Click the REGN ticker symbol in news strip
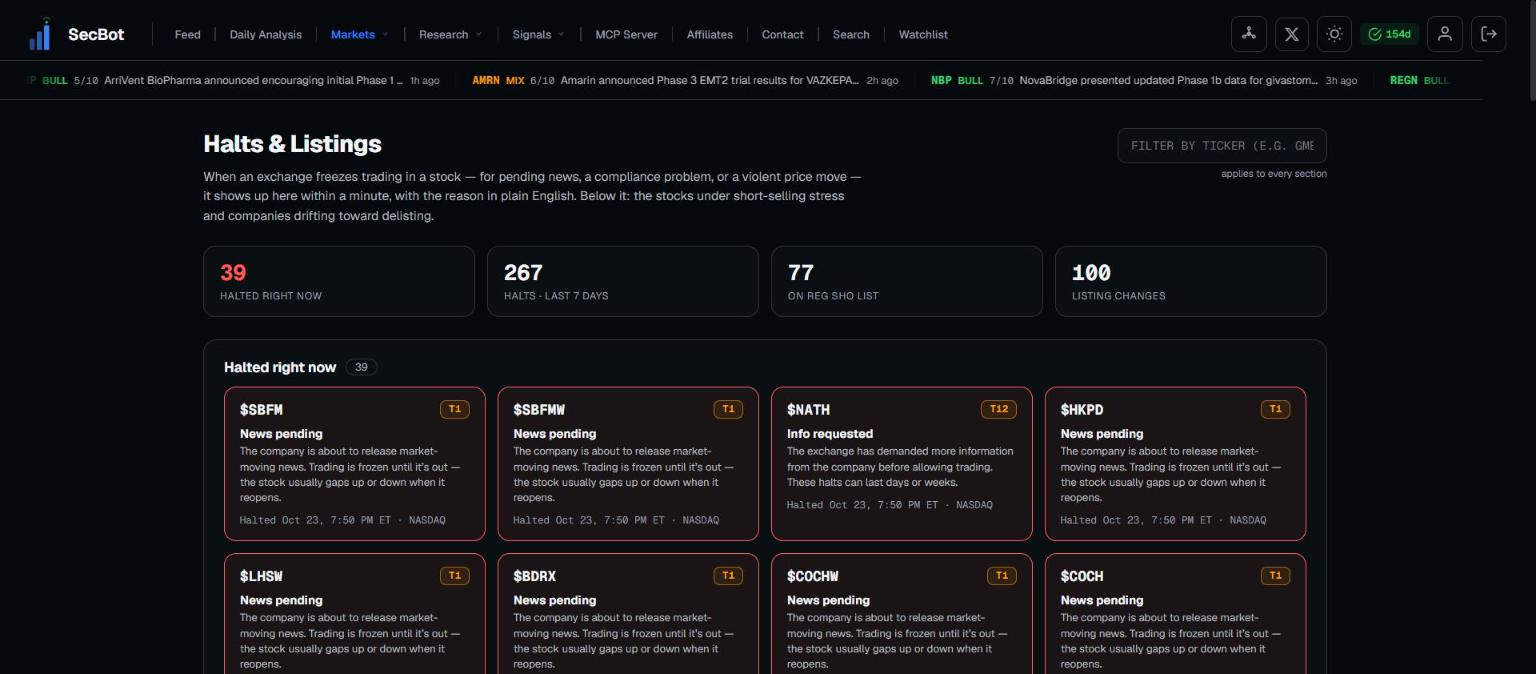 pos(1403,80)
